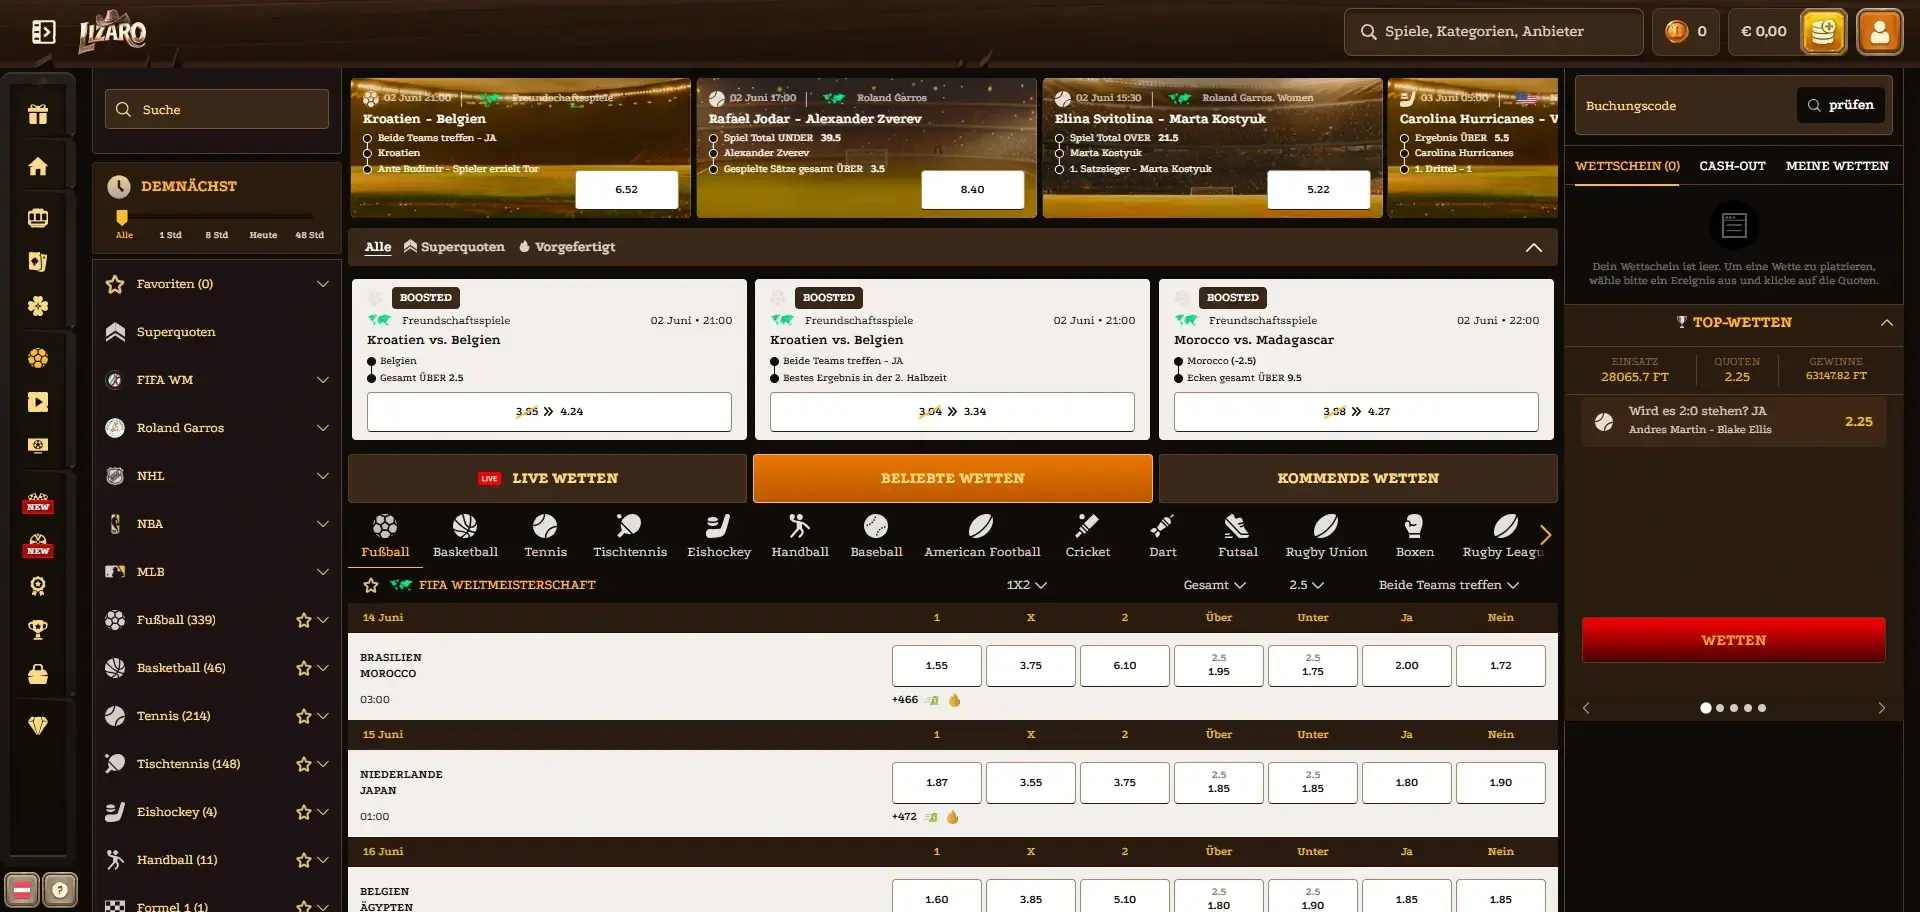Collapse the Top-Wetten panel
The width and height of the screenshot is (1920, 912).
pyautogui.click(x=1886, y=322)
